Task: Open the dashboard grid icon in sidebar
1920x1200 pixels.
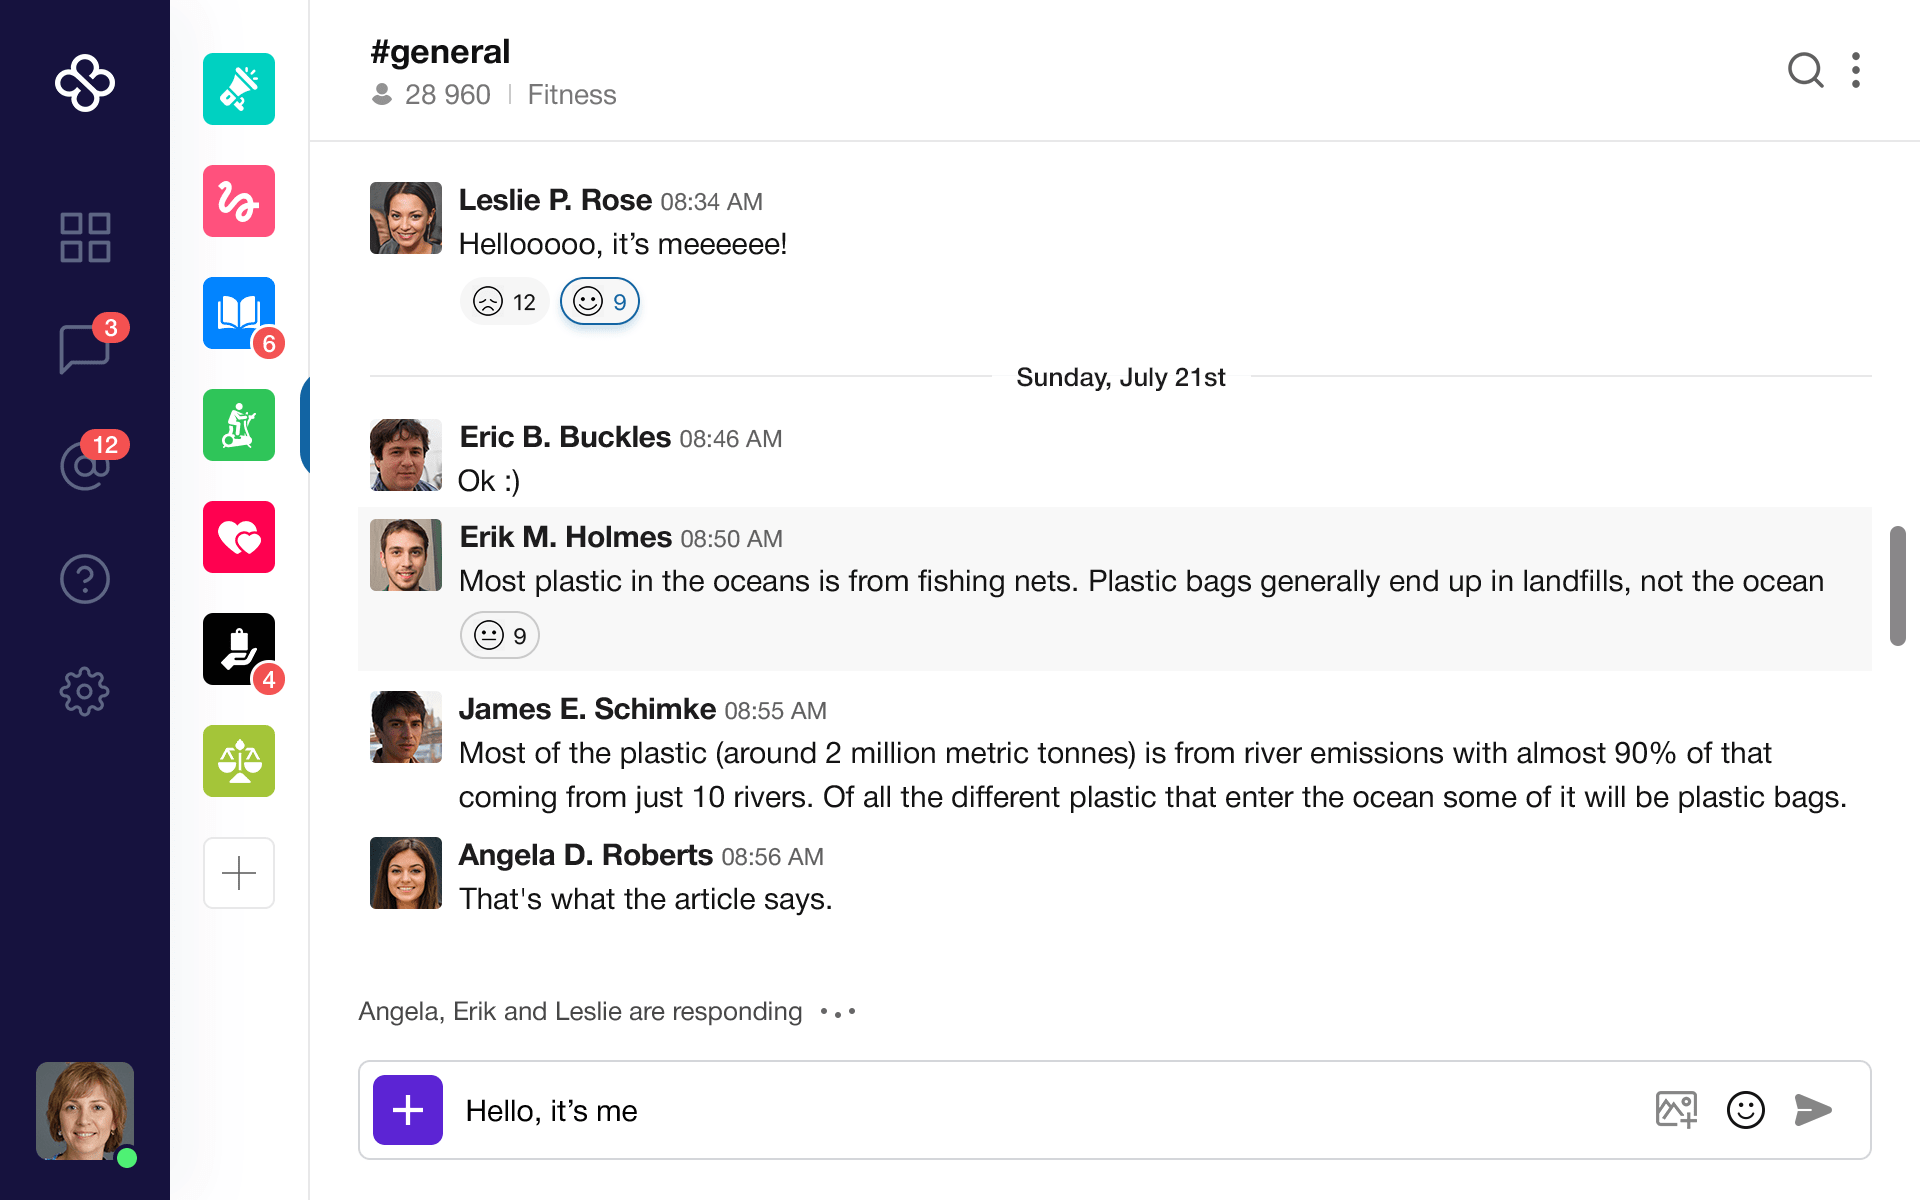Action: click(x=85, y=238)
